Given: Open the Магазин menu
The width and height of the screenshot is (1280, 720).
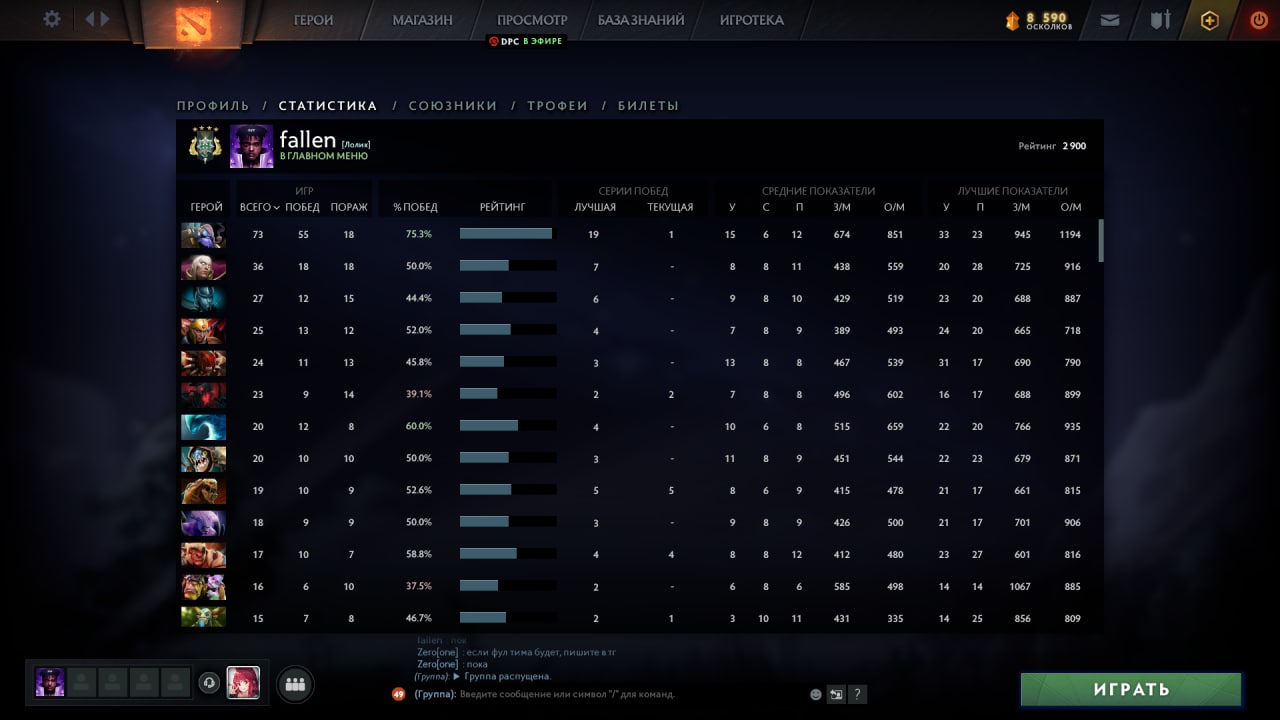Looking at the screenshot, I should [x=422, y=20].
